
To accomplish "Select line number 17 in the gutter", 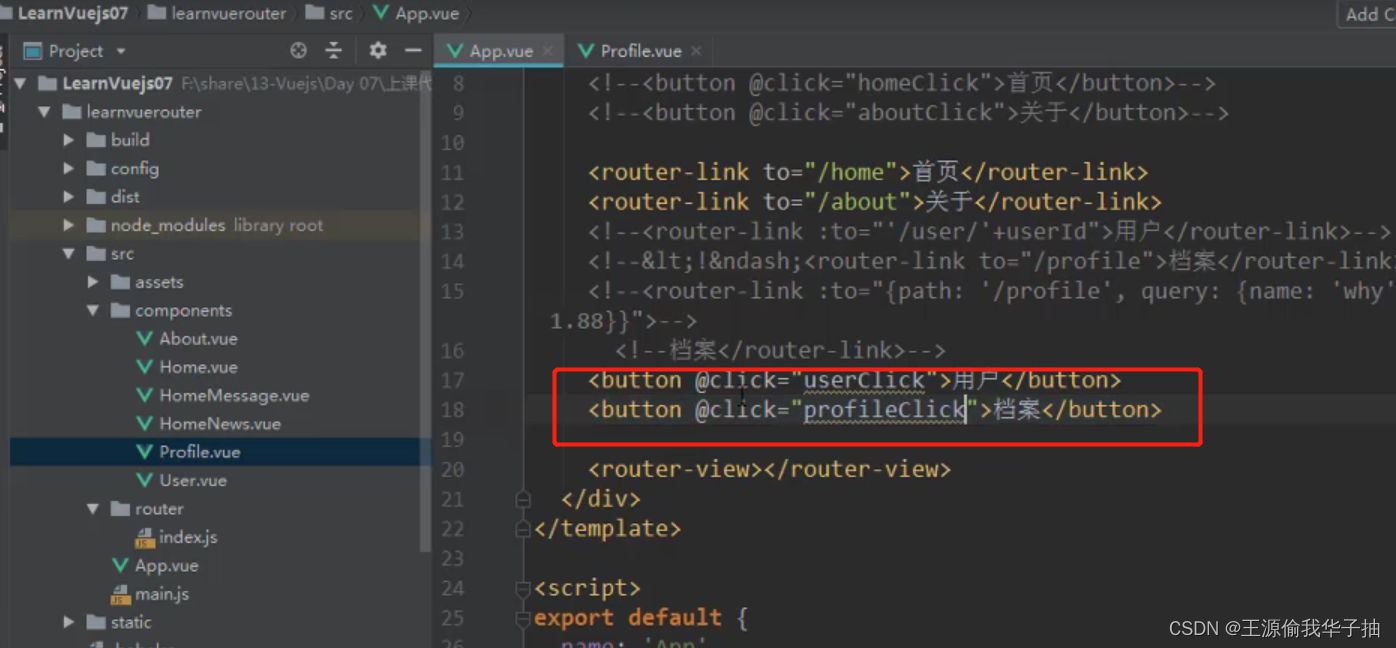I will 452,380.
